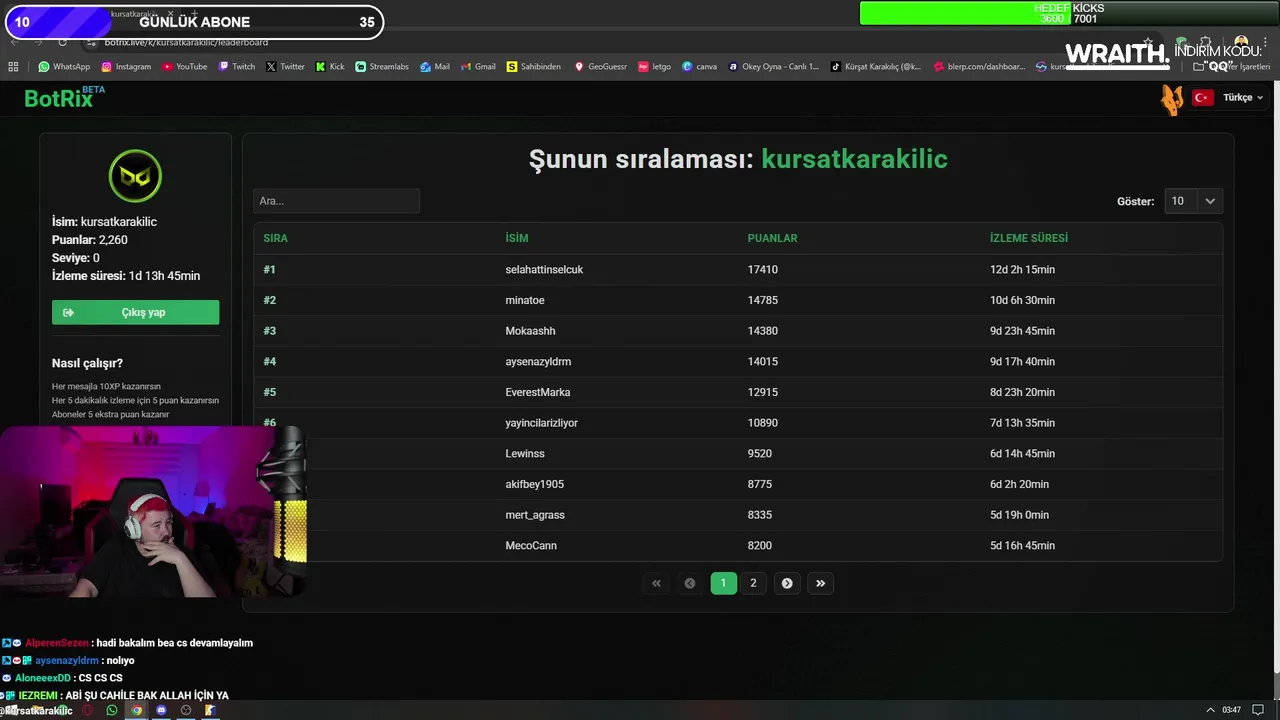Open the GeoGuessr bookmark
The image size is (1280, 720).
pos(600,67)
